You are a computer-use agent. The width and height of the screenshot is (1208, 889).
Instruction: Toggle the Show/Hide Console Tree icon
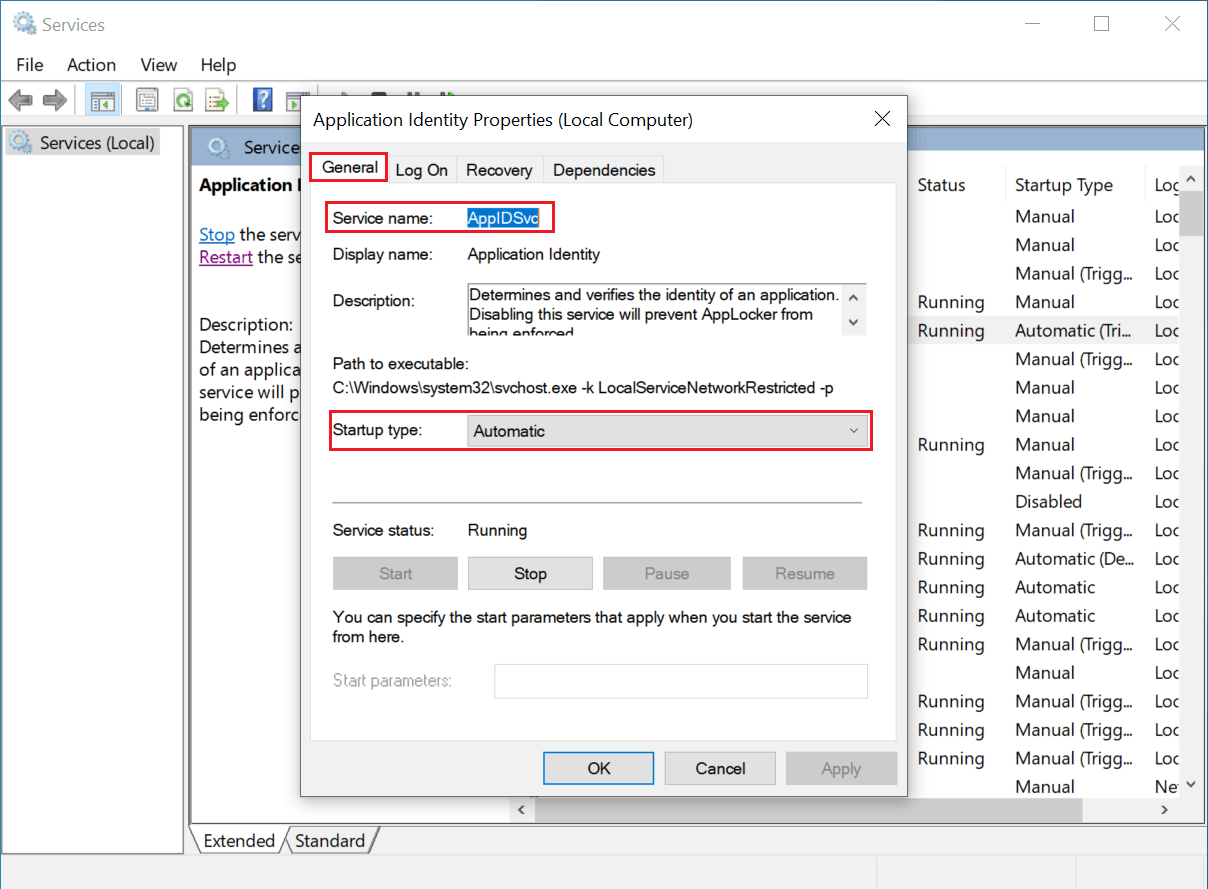(102, 100)
